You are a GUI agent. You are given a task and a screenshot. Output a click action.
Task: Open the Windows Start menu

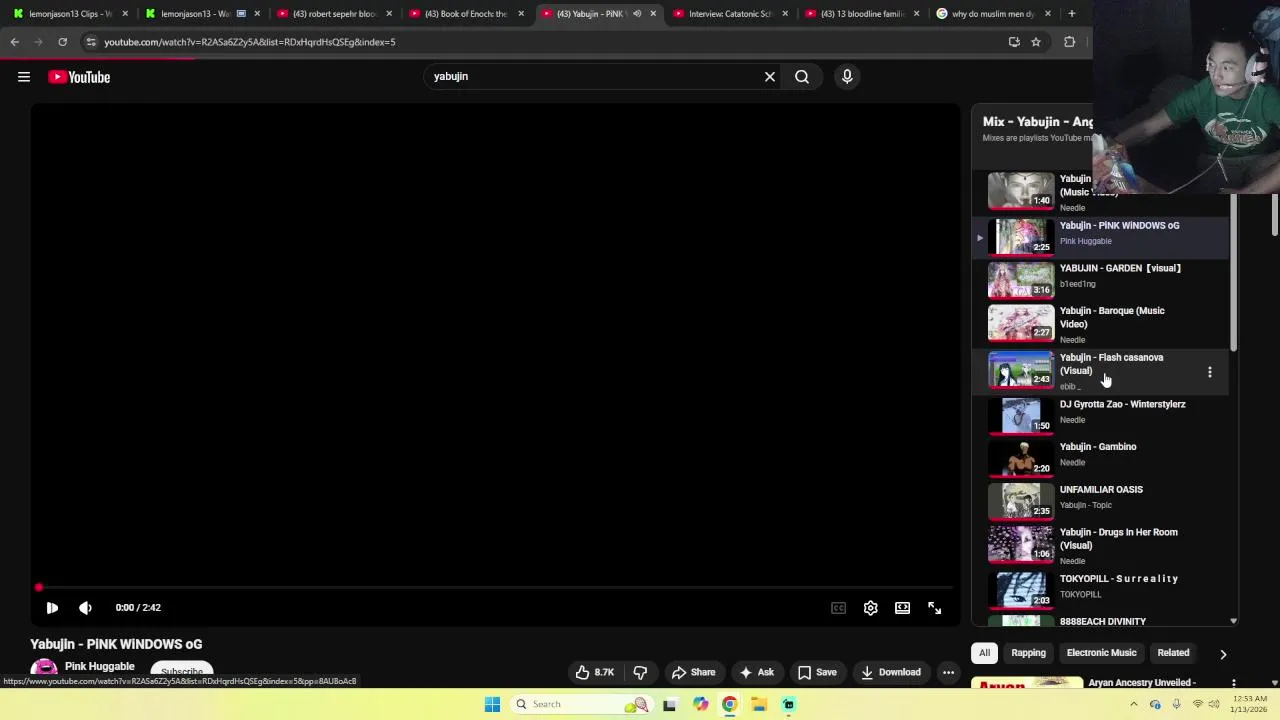coord(492,704)
